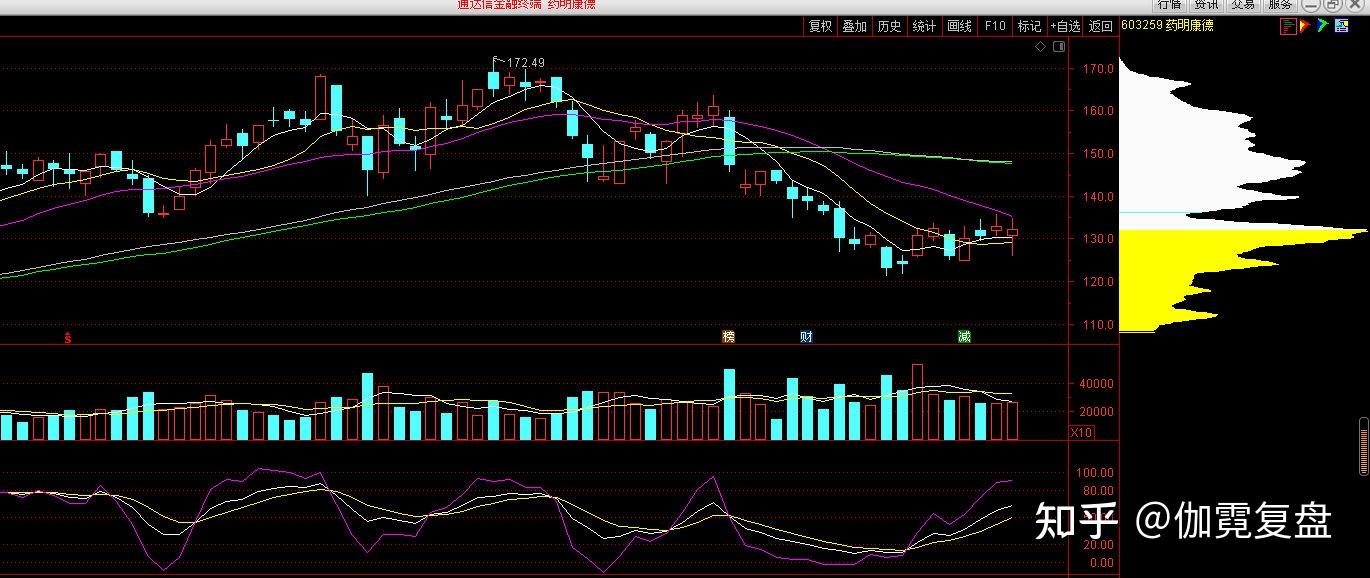
Task: Click the 减 marker on chart
Action: (x=964, y=337)
